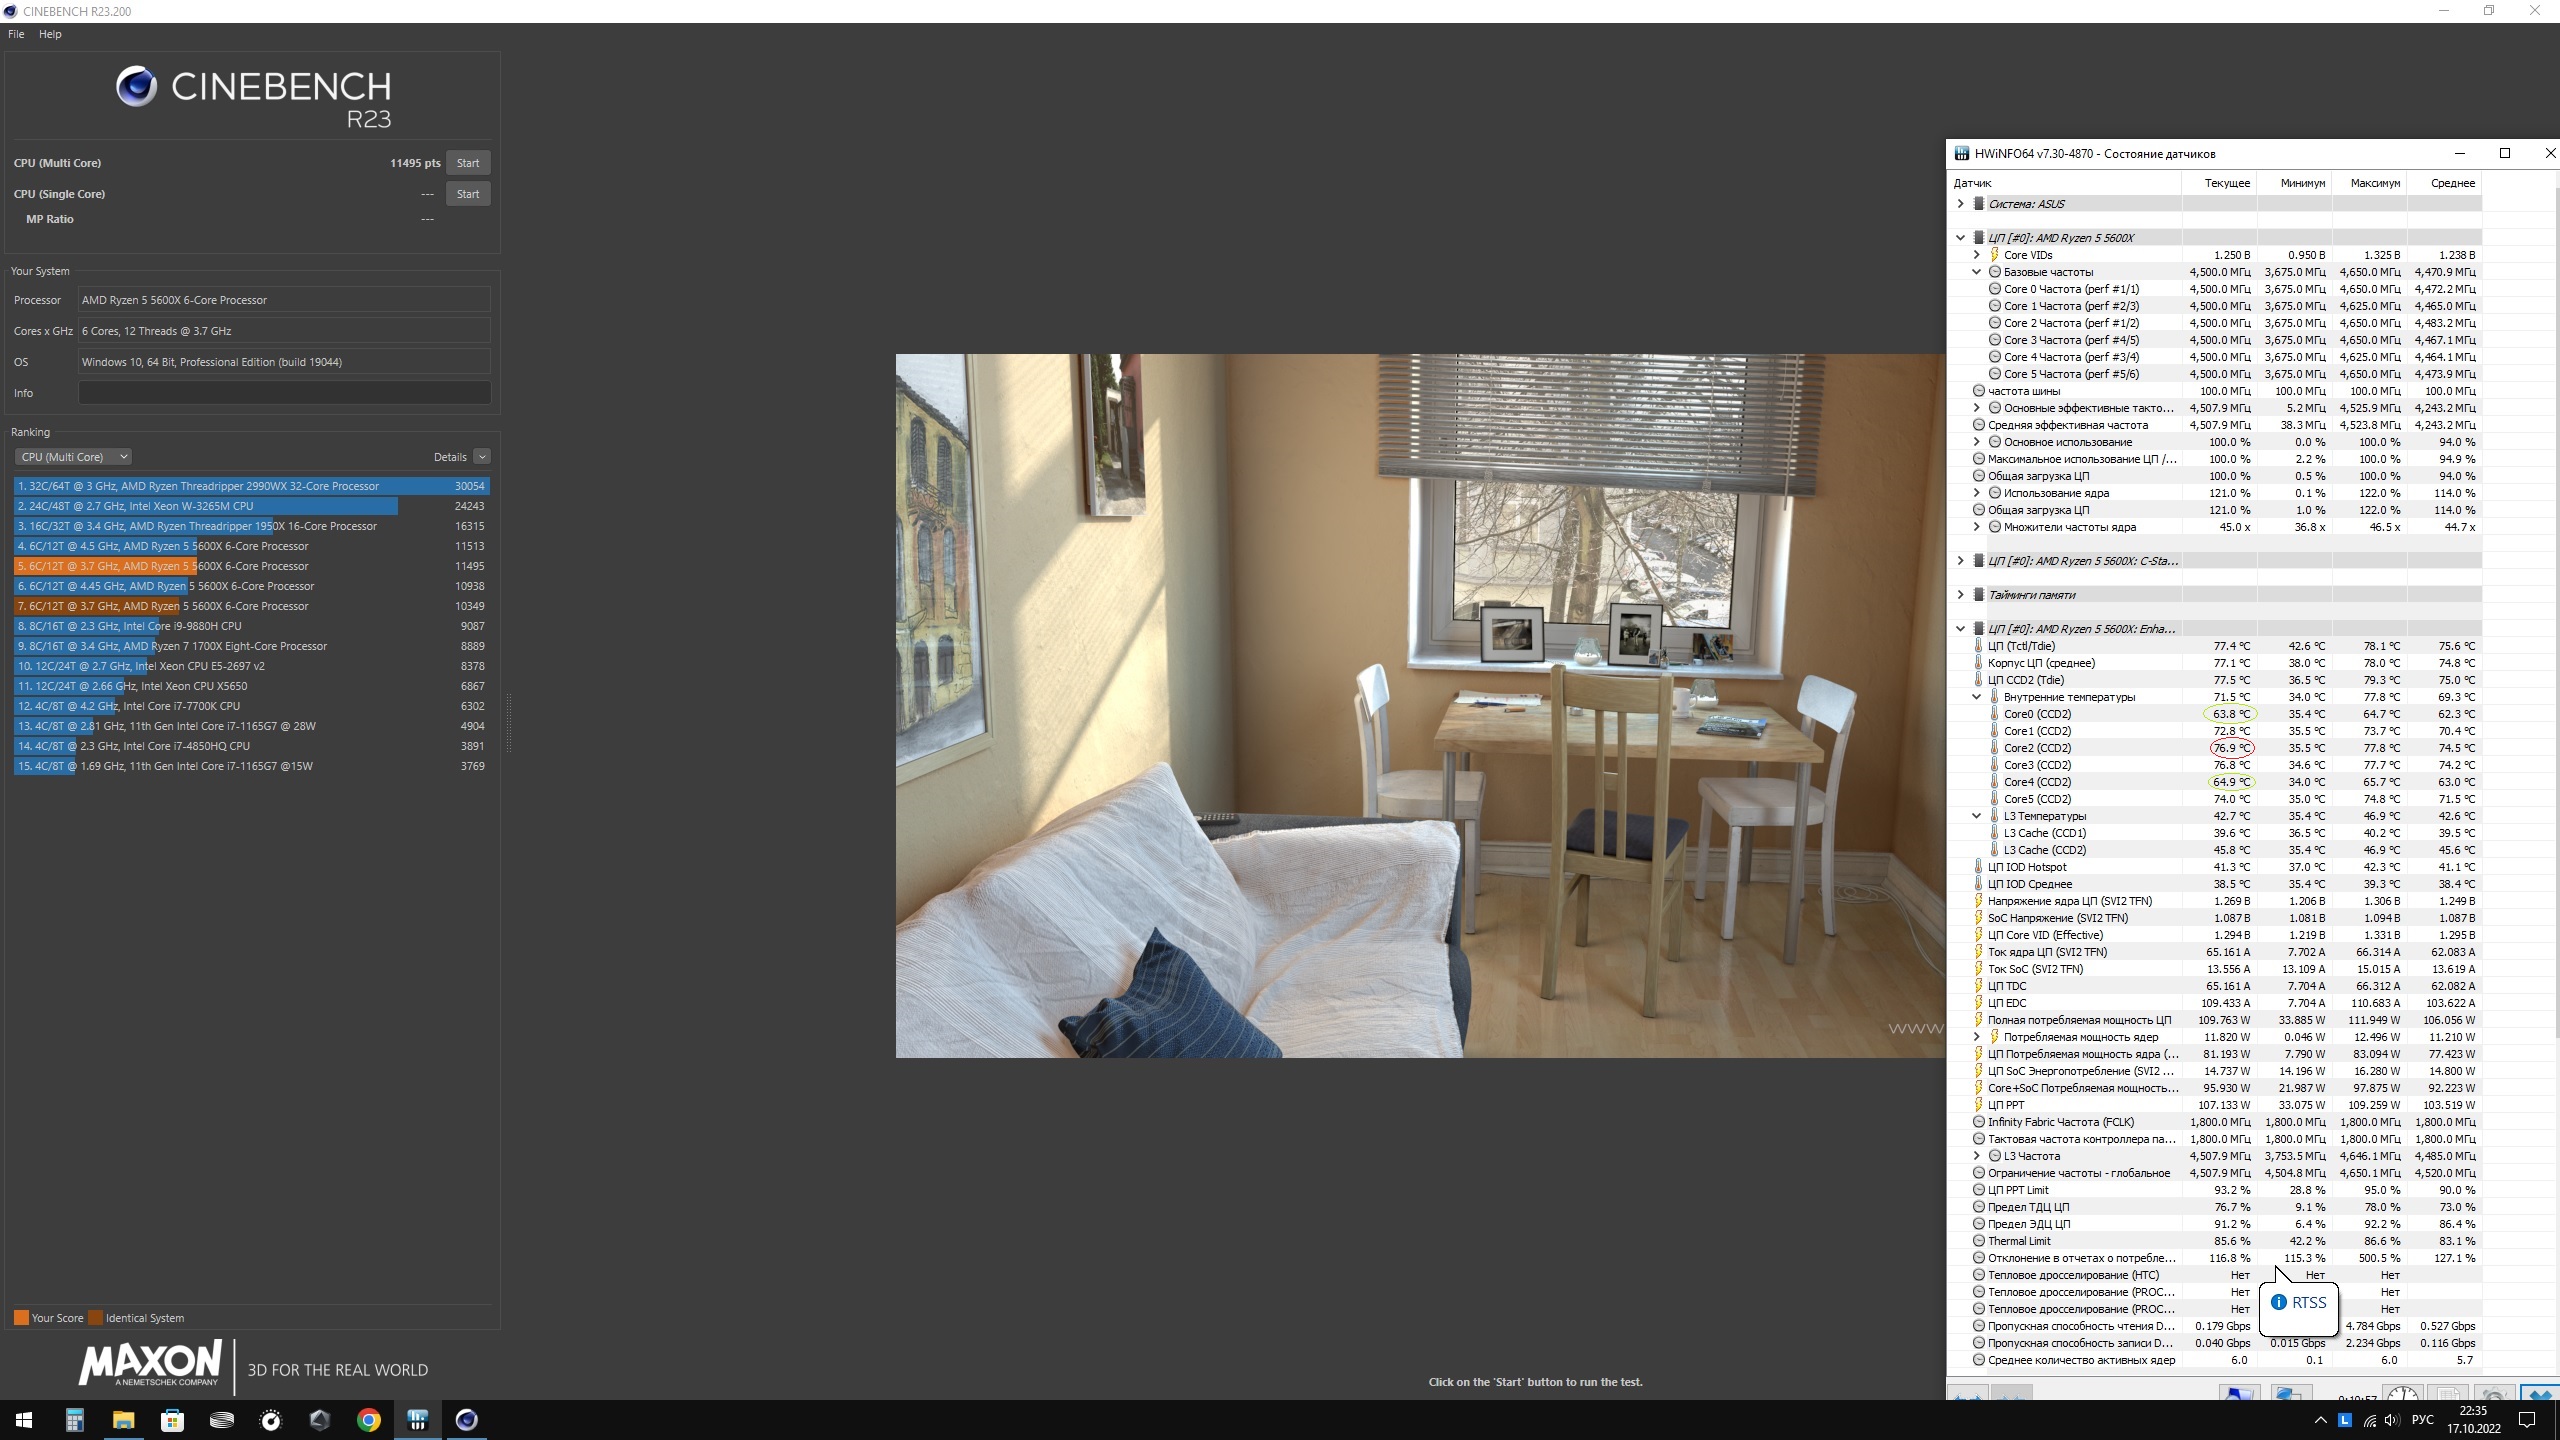The height and width of the screenshot is (1440, 2560).
Task: Click the Cinebench taskbar icon
Action: tap(467, 1420)
